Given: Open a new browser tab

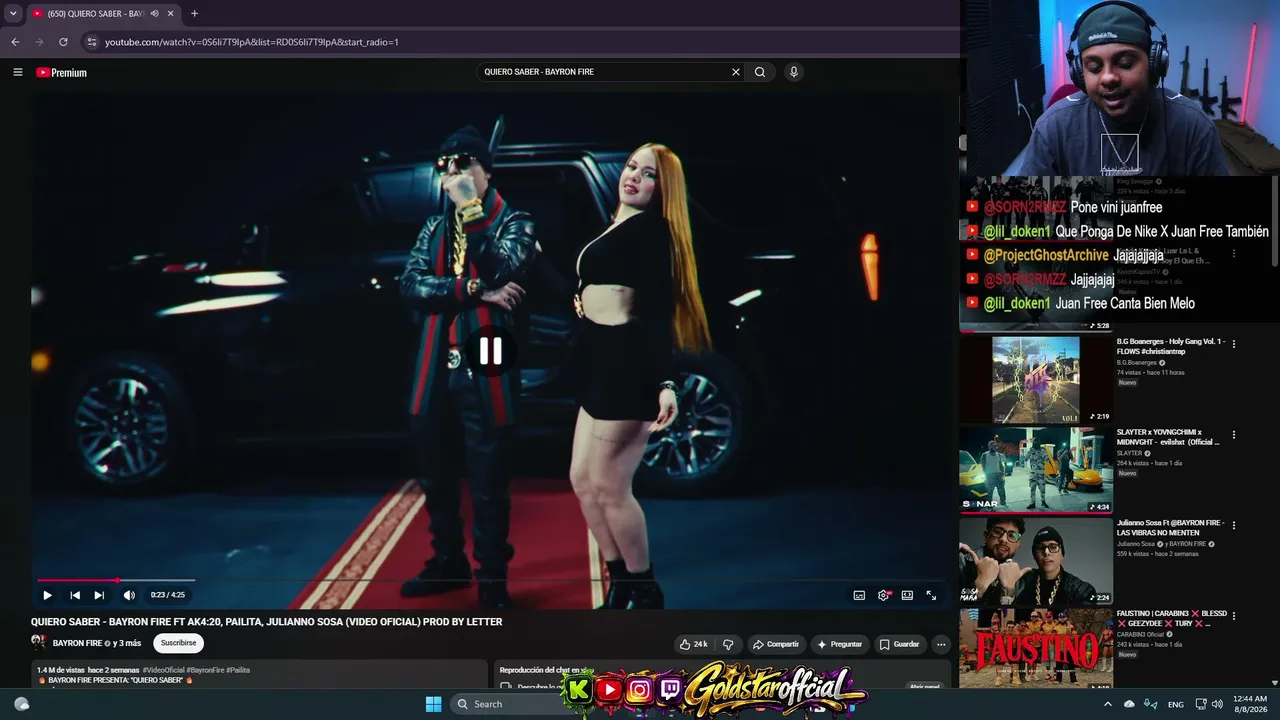Looking at the screenshot, I should tap(194, 13).
